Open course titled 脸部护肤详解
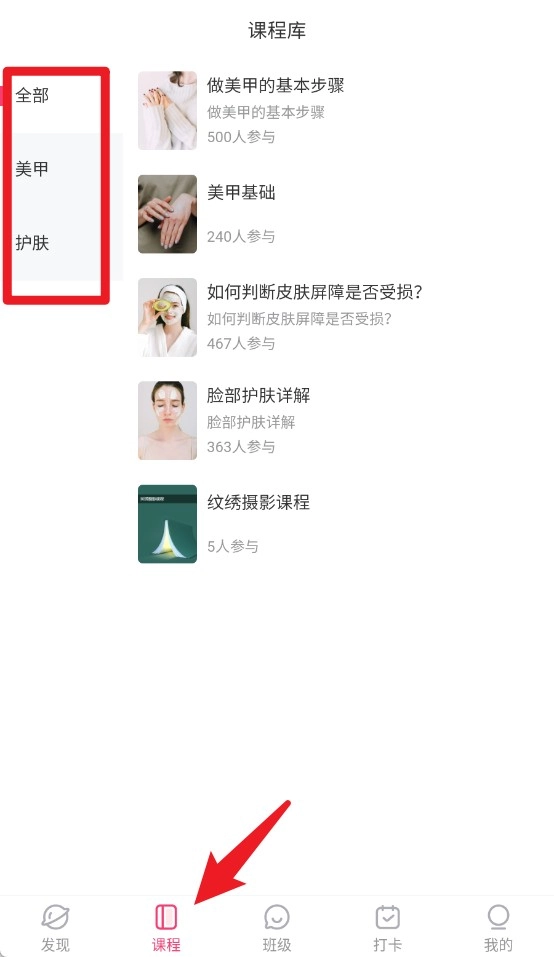The image size is (554, 957). (x=258, y=395)
